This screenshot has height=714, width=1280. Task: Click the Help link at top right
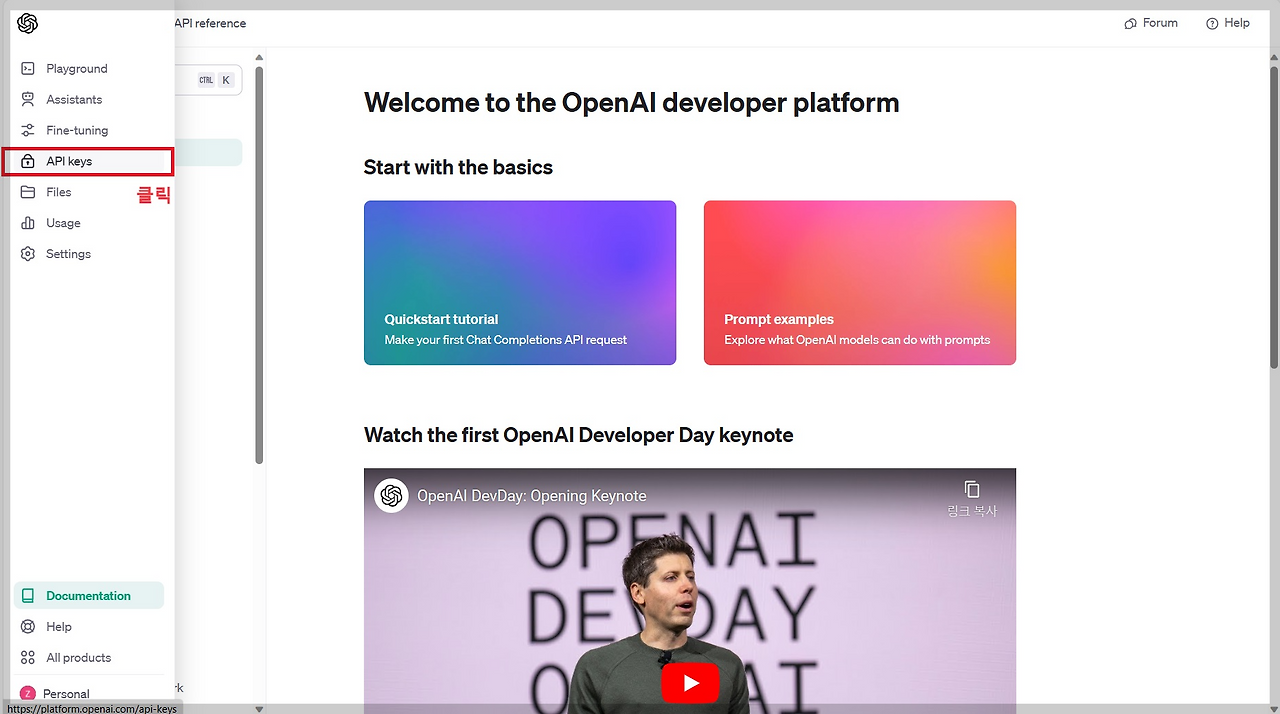click(x=1228, y=23)
